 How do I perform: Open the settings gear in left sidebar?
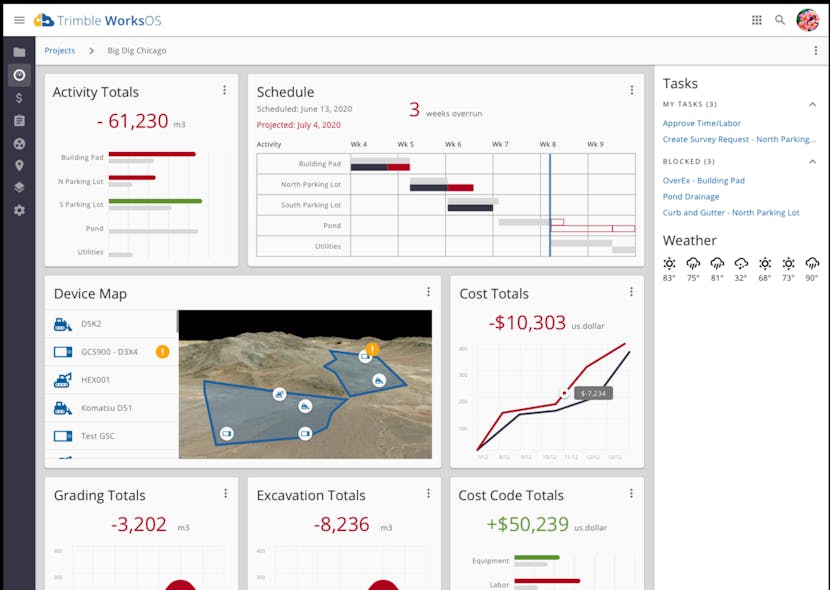pyautogui.click(x=19, y=210)
